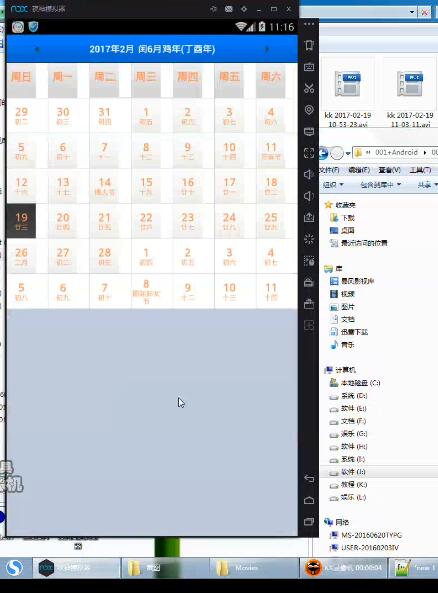Select 视频 library
Screen dimensions: 438x593
click(x=343, y=294)
